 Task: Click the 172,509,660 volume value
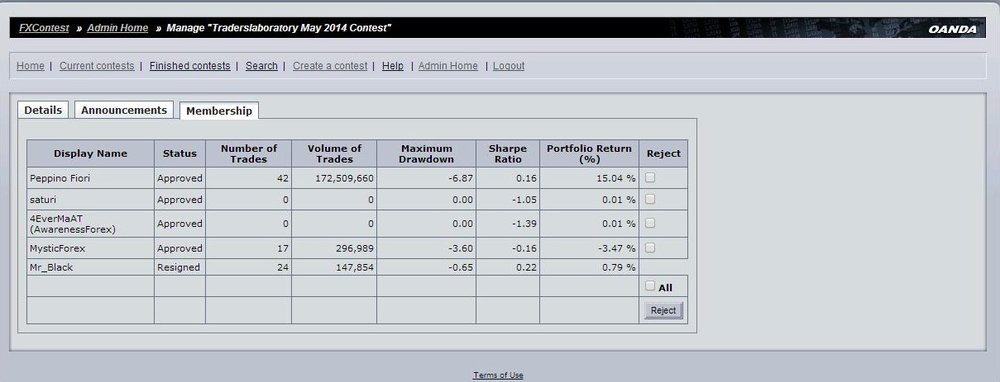344,179
